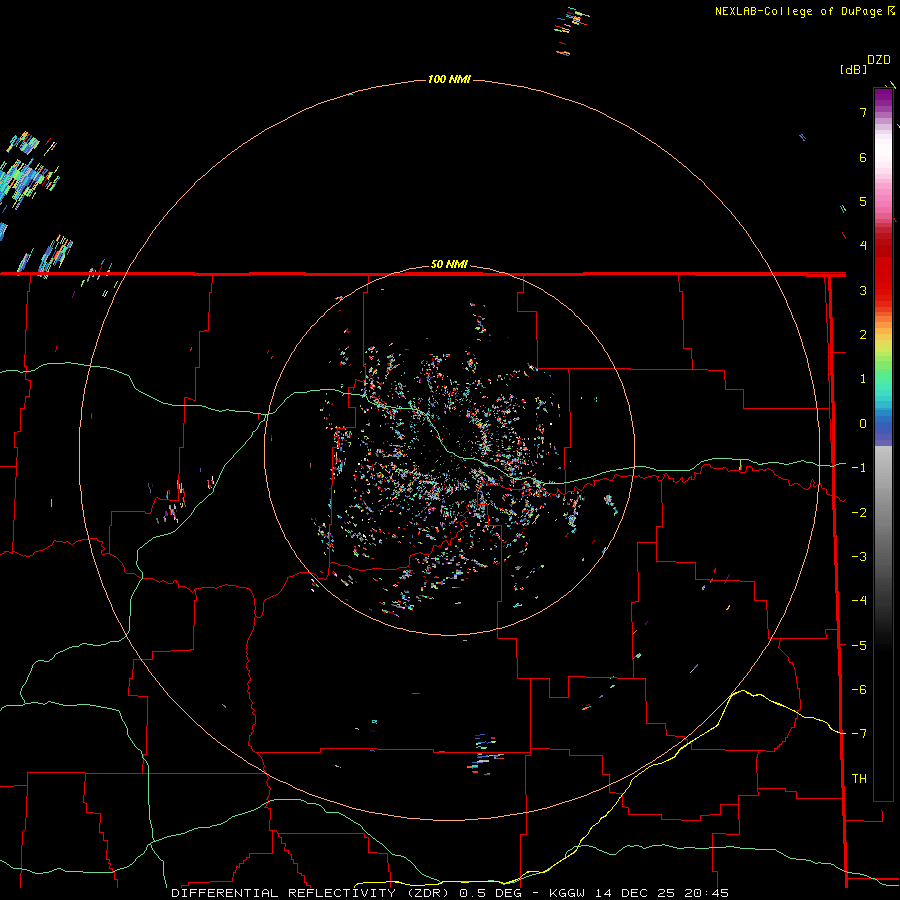
Task: Click the -3 tick label on scale
Action: click(859, 557)
